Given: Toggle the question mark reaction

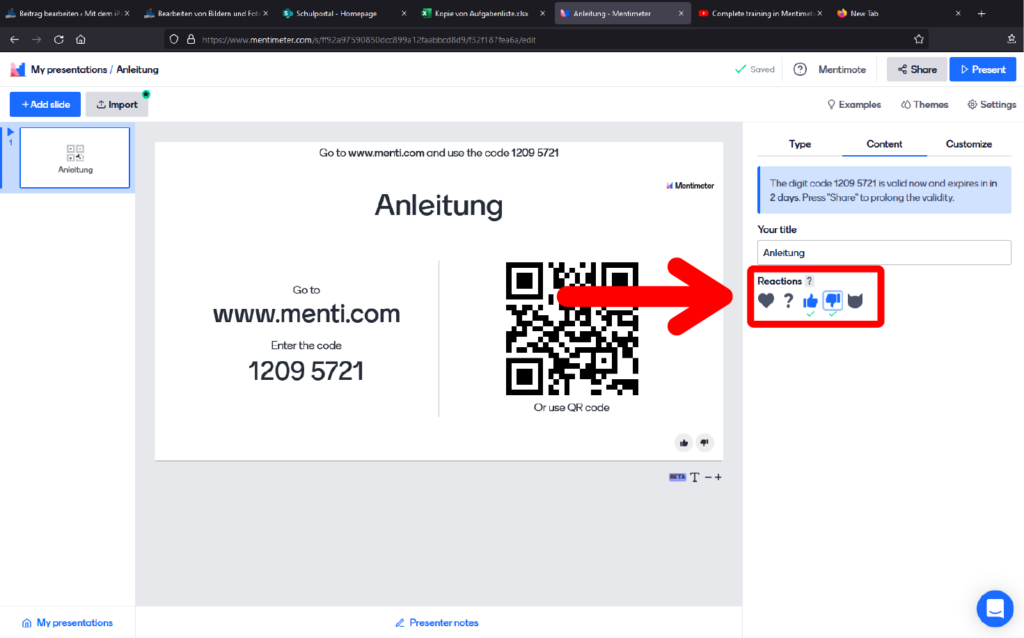Looking at the screenshot, I should click(x=788, y=300).
